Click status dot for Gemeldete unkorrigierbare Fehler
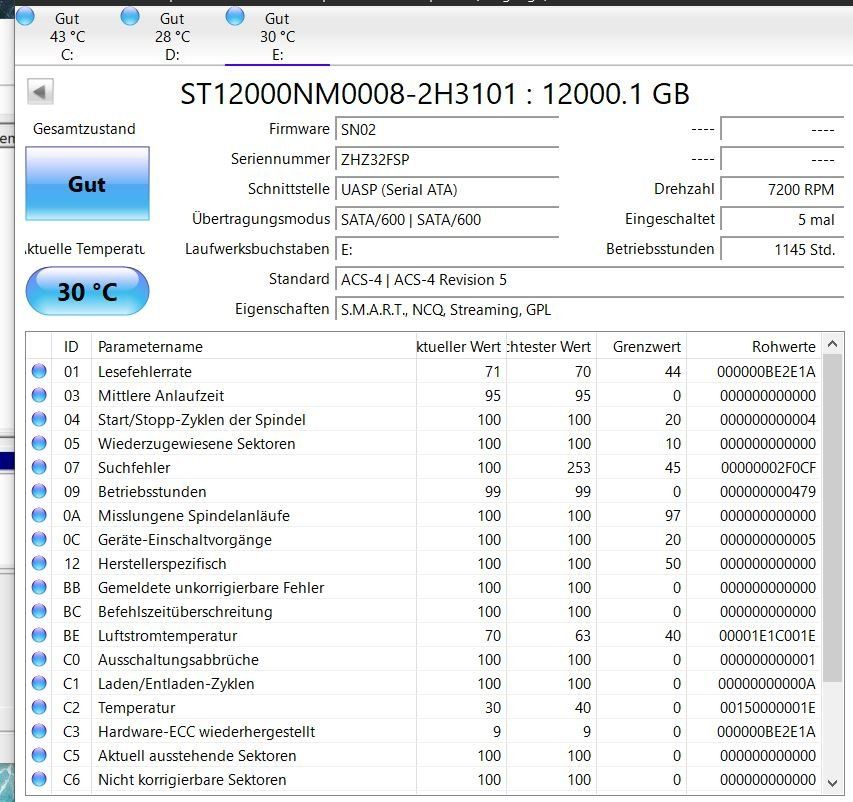The image size is (853, 802). click(39, 587)
